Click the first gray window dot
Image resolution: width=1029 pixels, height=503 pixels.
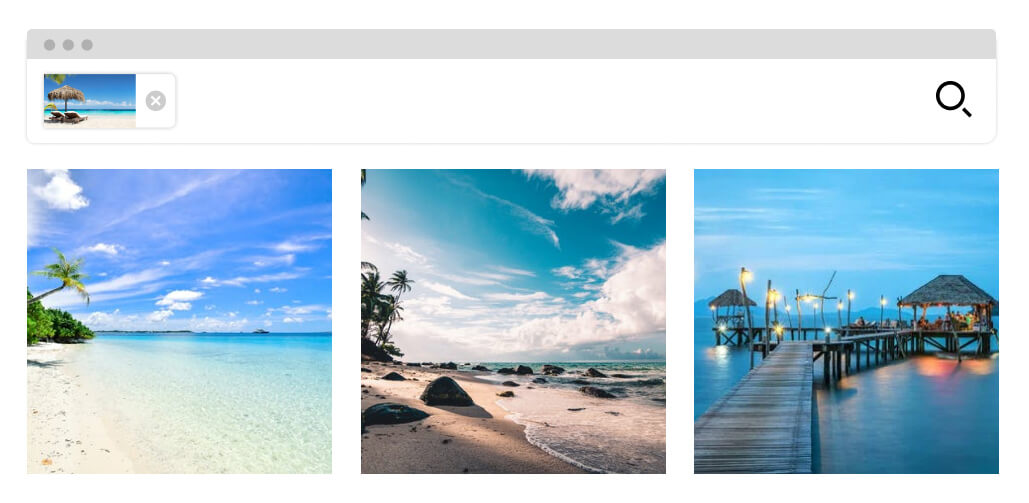[x=49, y=45]
